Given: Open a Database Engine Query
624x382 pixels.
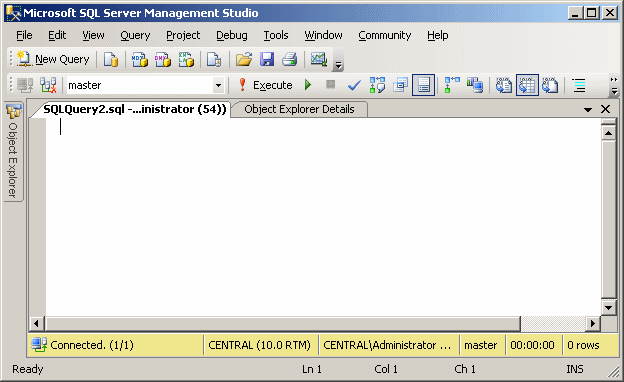Looking at the screenshot, I should click(111, 59).
